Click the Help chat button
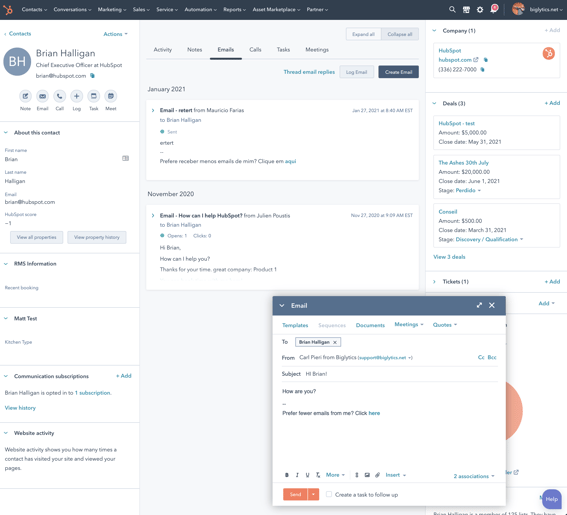The image size is (567, 515). point(551,499)
